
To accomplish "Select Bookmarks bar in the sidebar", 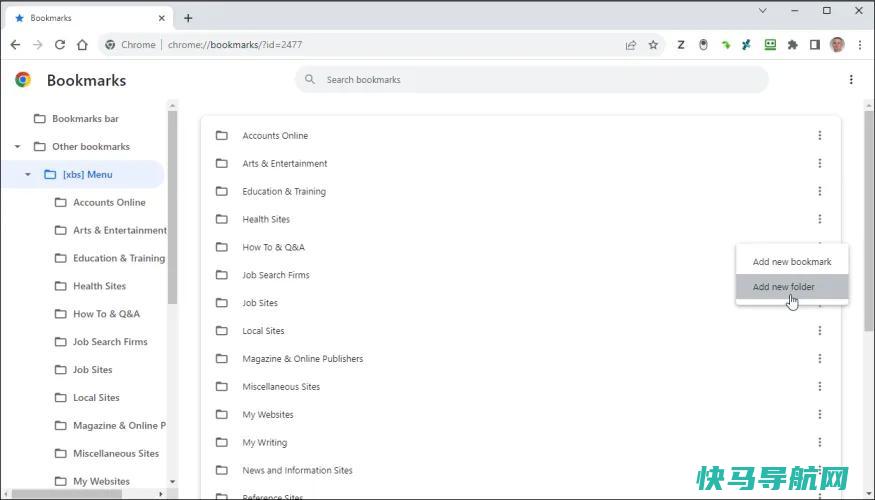I will [84, 119].
